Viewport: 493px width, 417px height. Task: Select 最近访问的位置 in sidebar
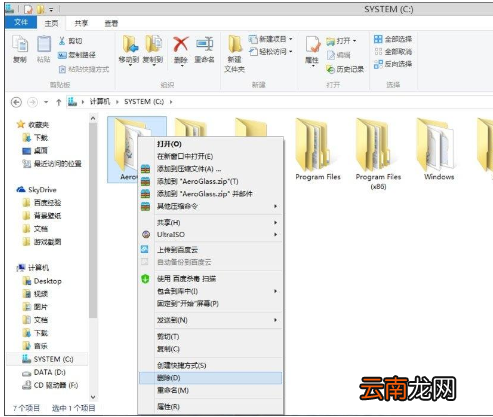coord(52,164)
